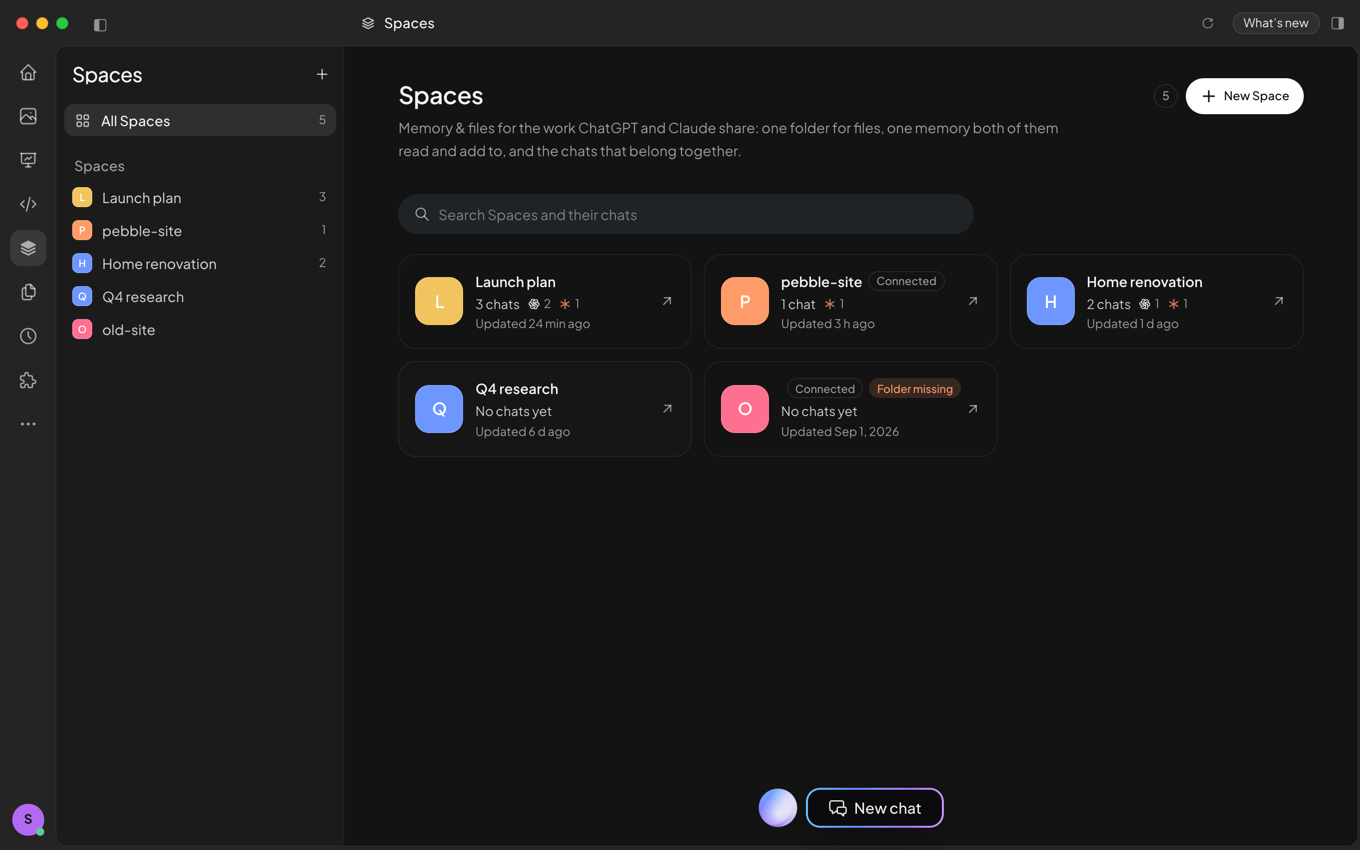Select old-site in the sidebar list
This screenshot has height=850, width=1360.
200,330
